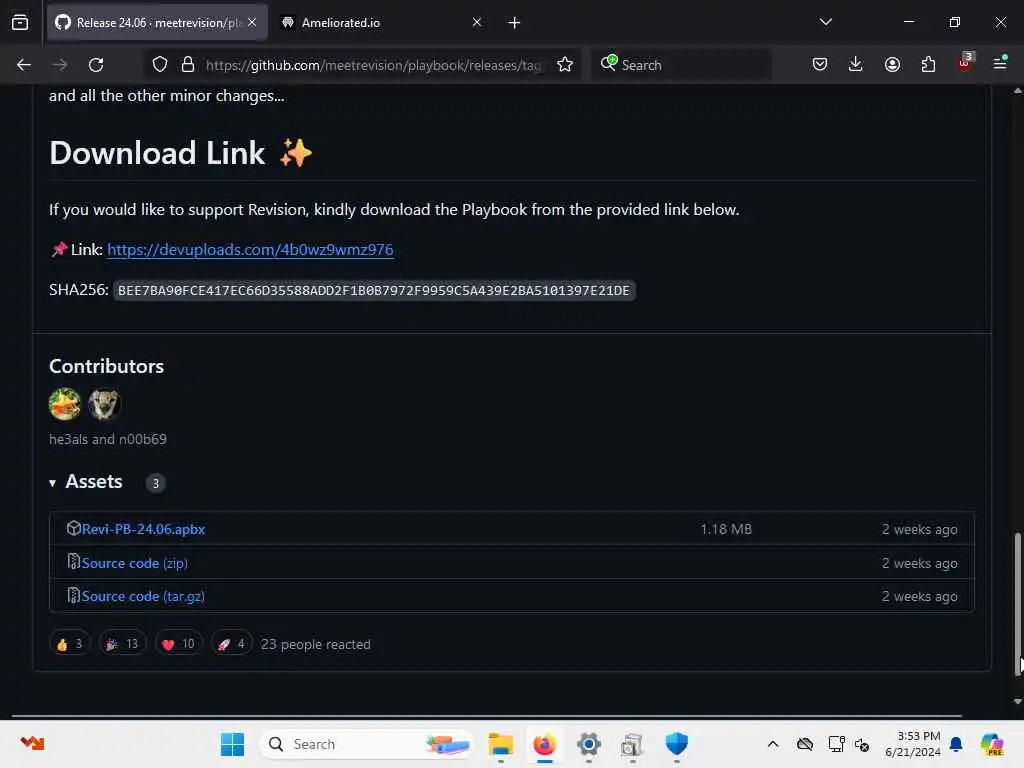The width and height of the screenshot is (1024, 768).
Task: Open Settings gear in taskbar
Action: (588, 744)
